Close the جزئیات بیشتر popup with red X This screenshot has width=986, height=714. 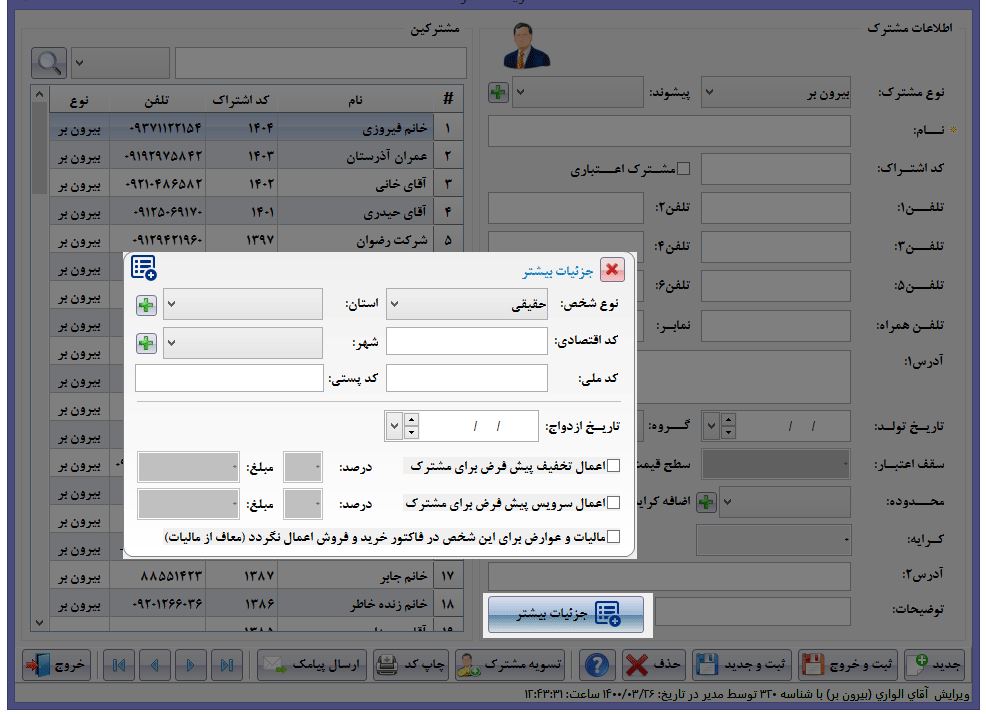pos(612,270)
